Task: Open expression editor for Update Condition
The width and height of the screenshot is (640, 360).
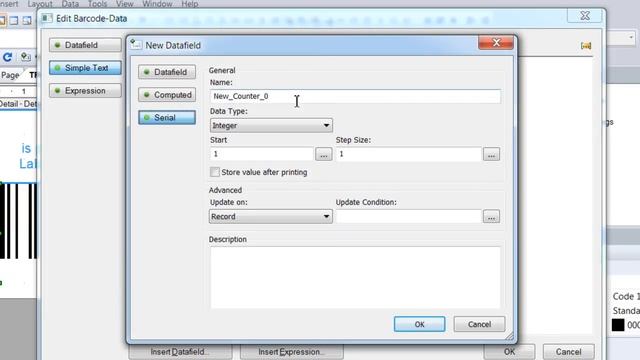Action: click(491, 217)
